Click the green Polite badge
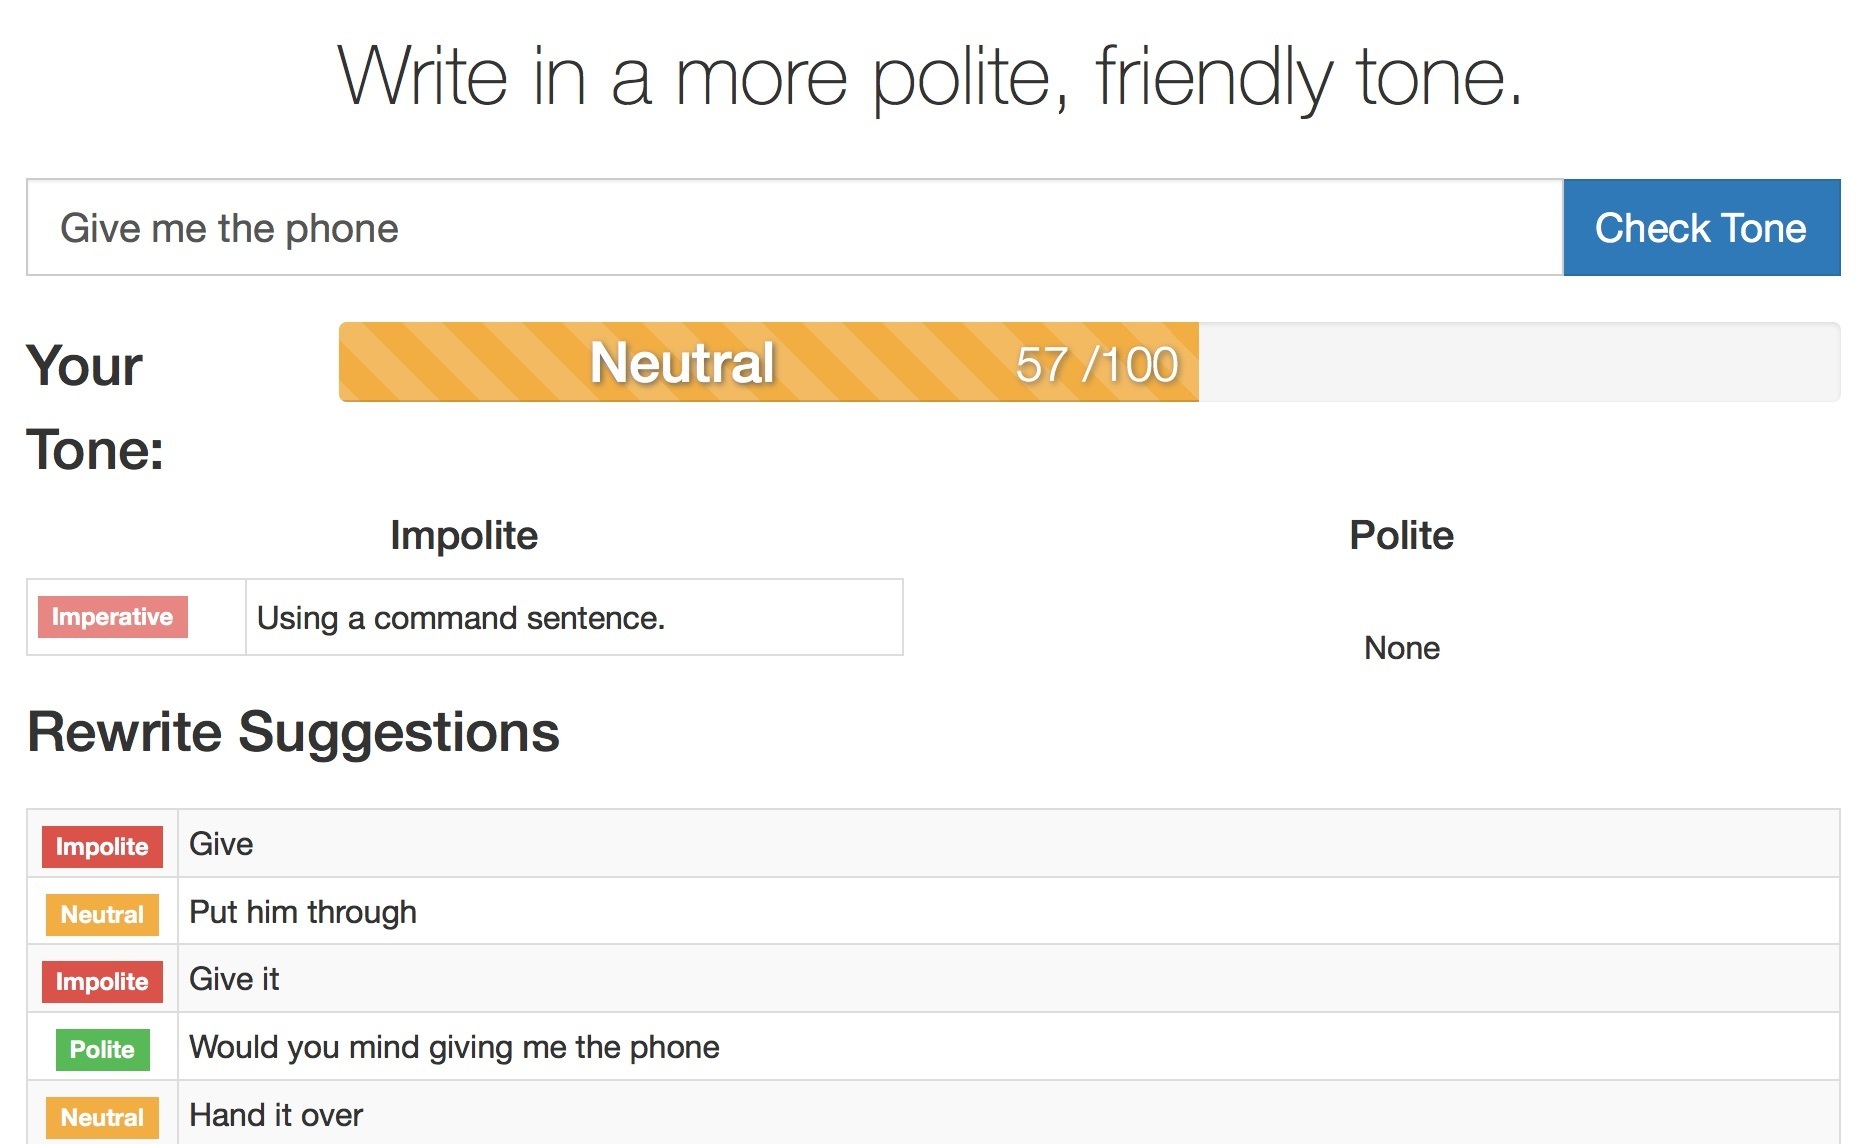Screen dimensions: 1864x1144 click(x=101, y=1049)
